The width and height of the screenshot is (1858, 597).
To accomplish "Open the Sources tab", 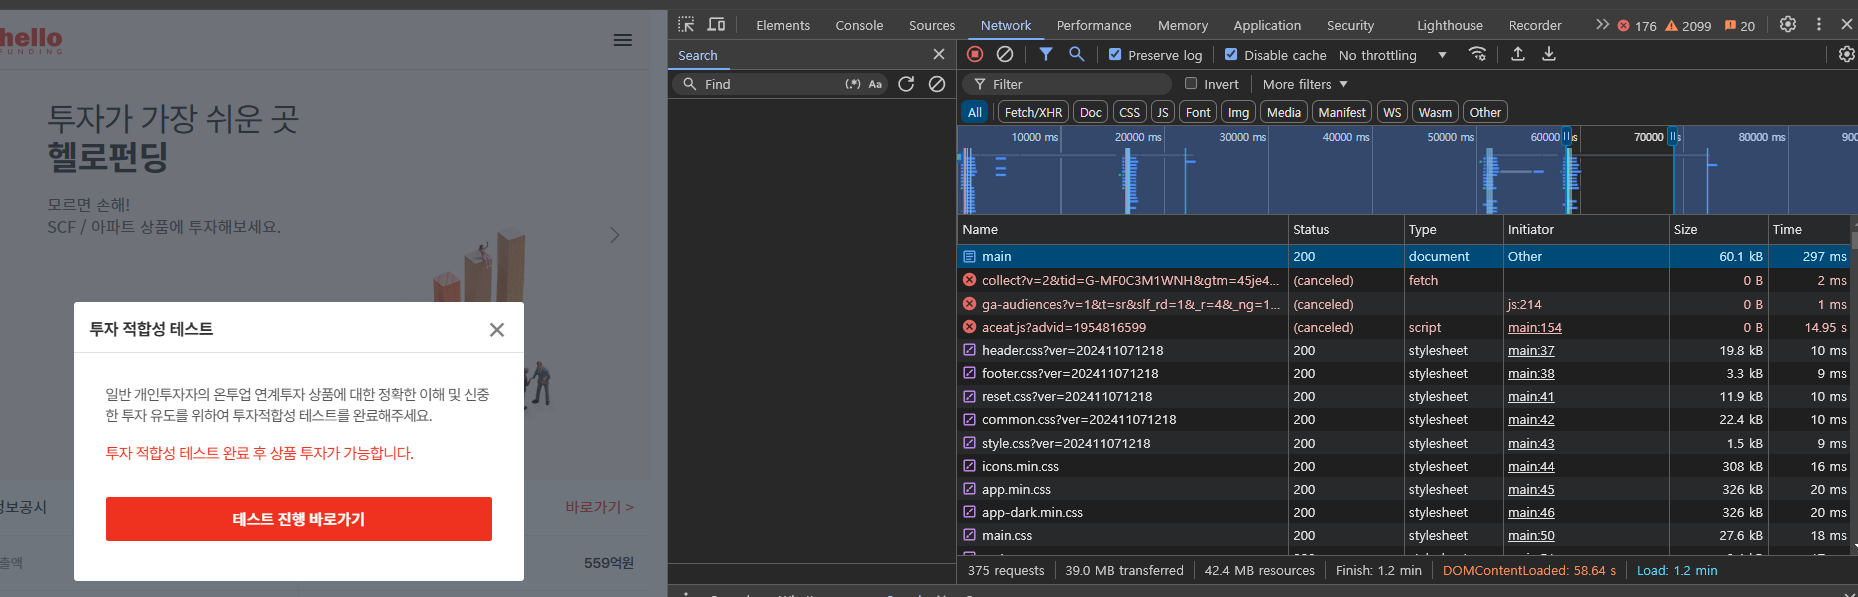I will 932,25.
